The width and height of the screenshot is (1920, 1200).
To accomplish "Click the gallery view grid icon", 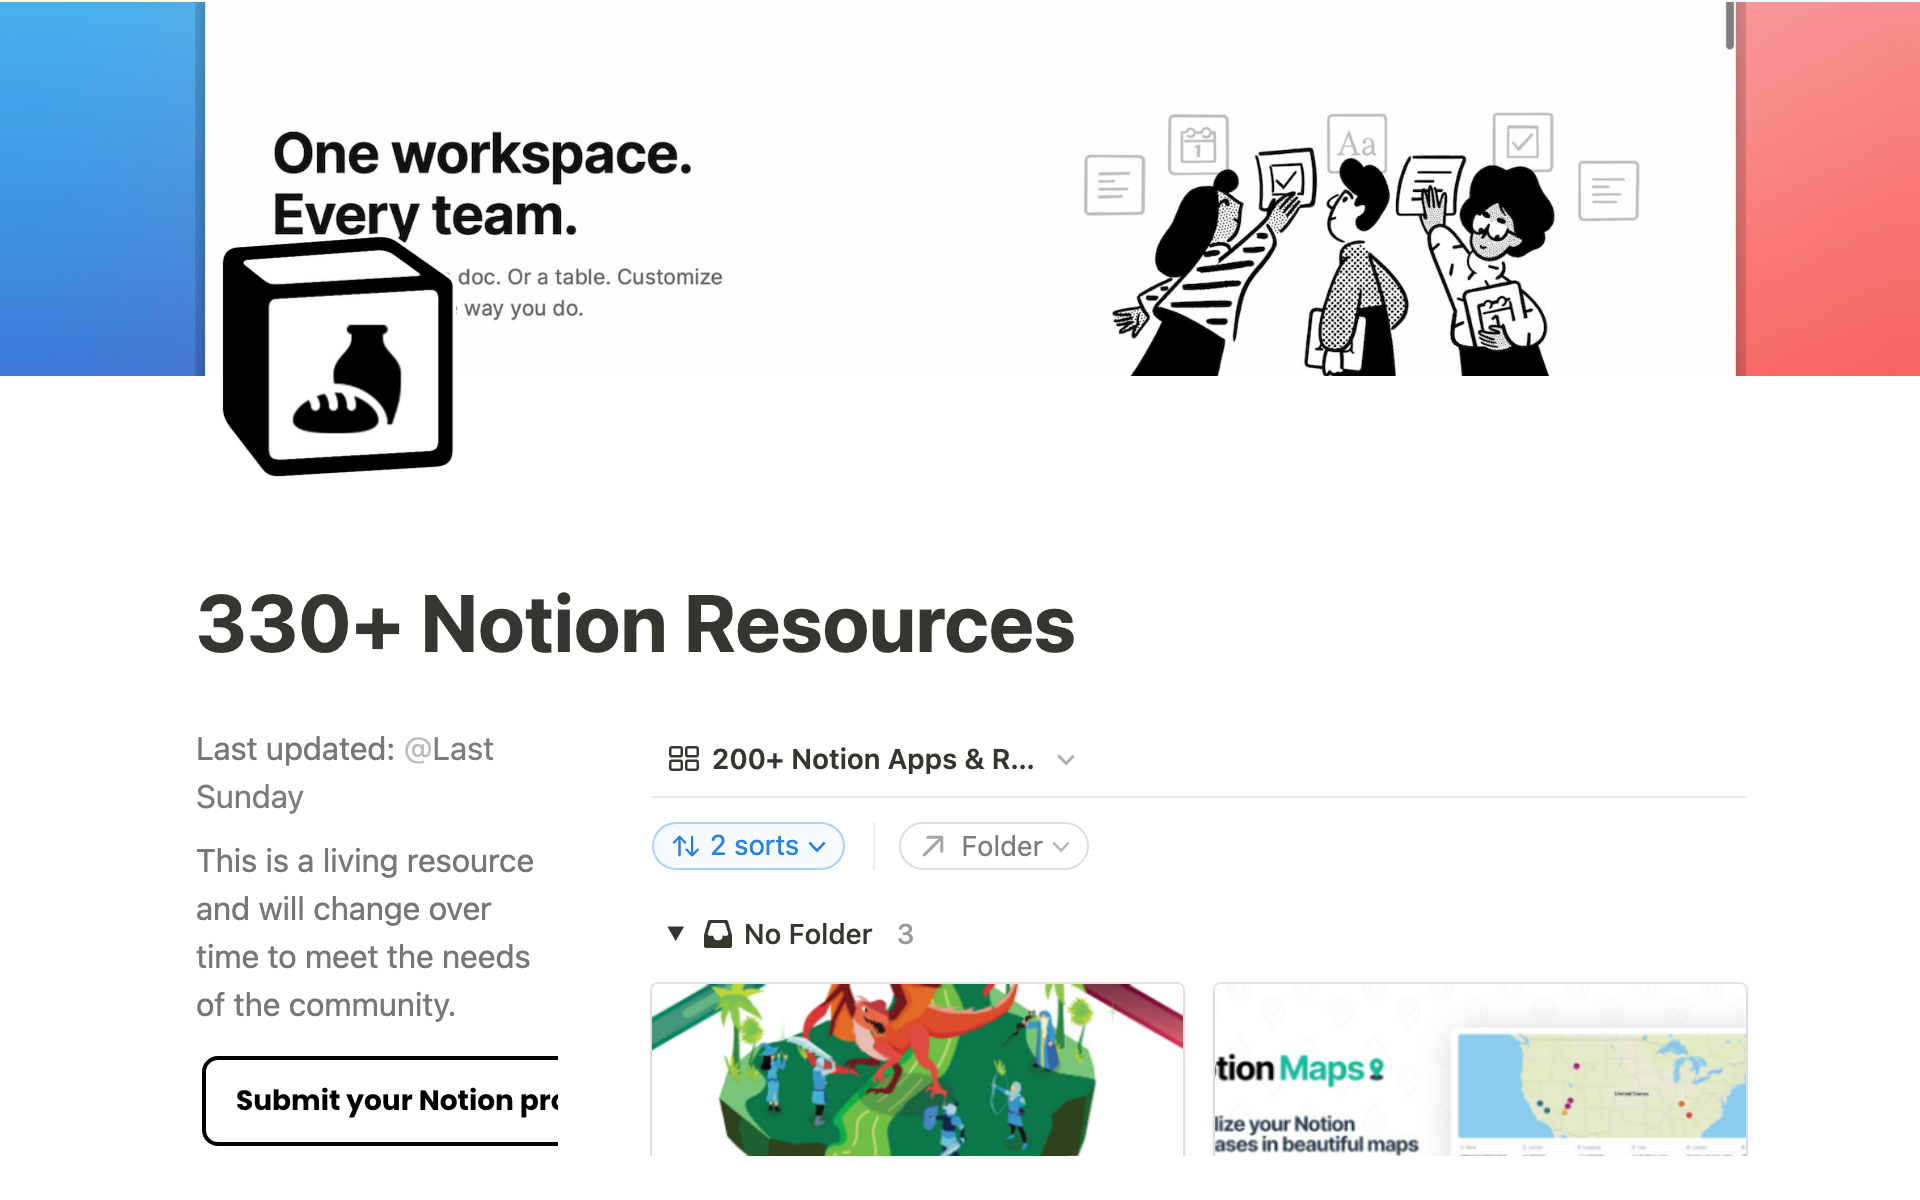I will [x=683, y=759].
